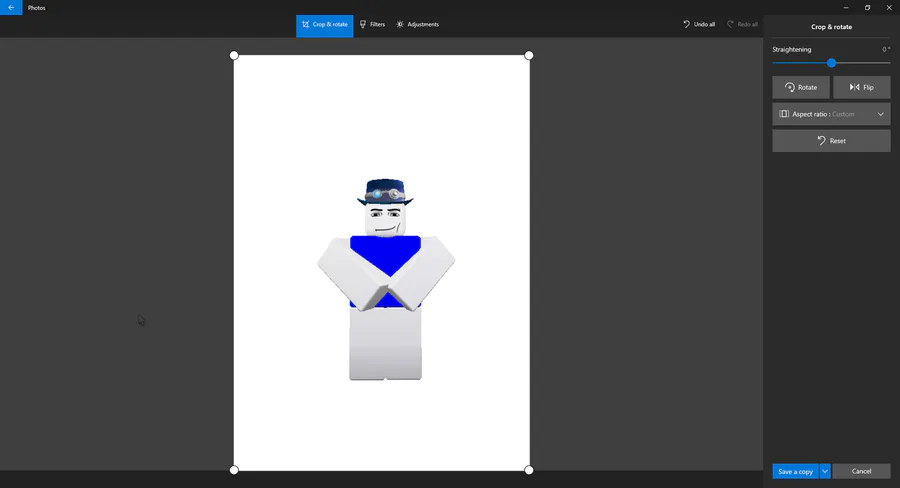Cancel the editing session

(x=861, y=471)
